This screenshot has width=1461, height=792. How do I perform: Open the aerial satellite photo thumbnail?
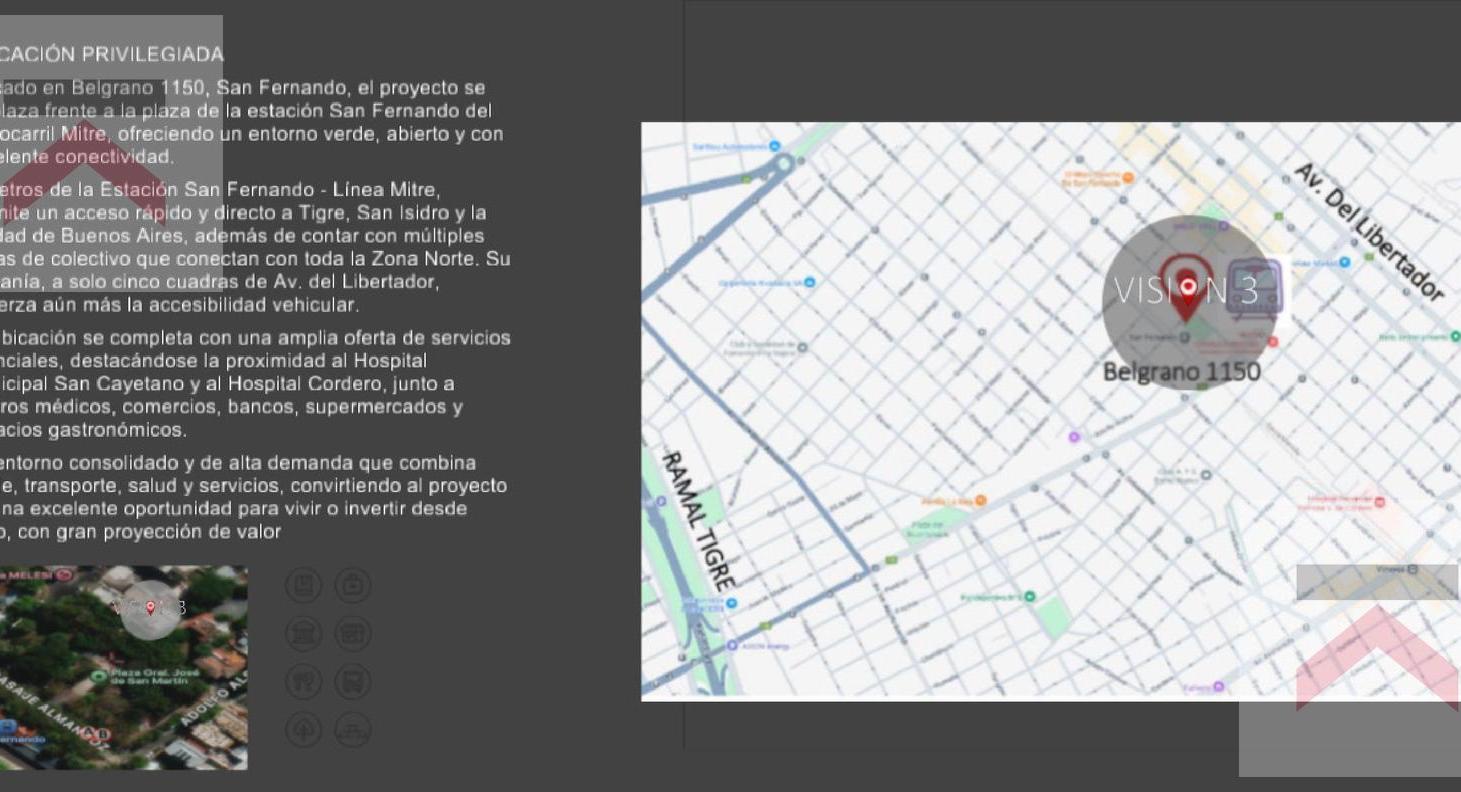(x=124, y=668)
